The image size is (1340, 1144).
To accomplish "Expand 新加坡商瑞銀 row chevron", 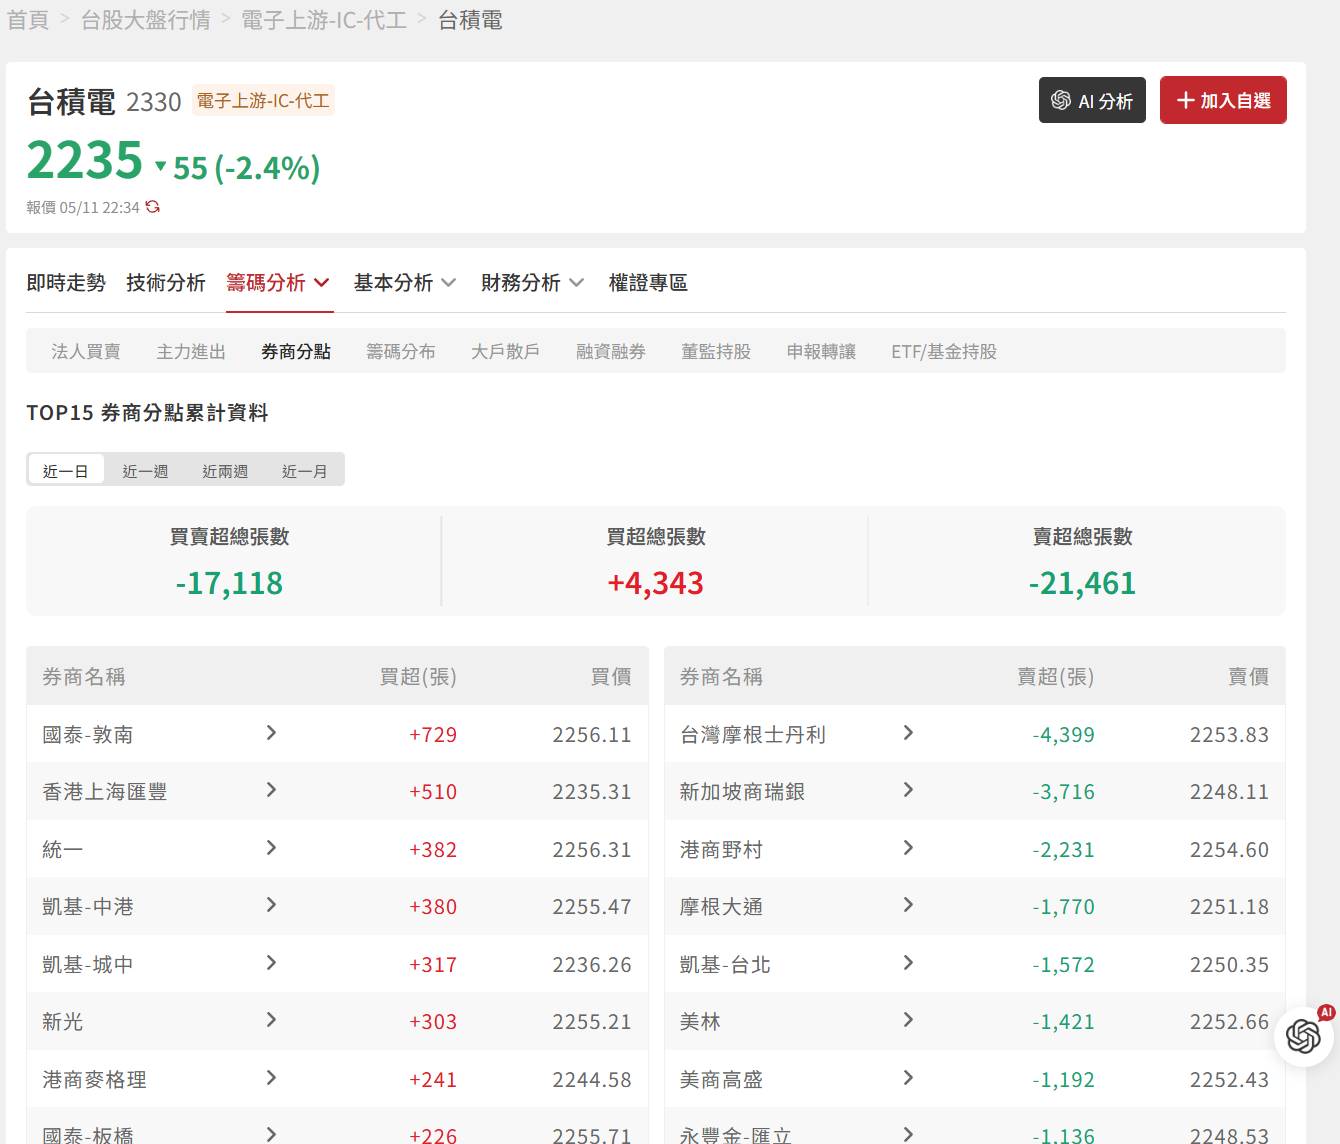I will pos(908,790).
